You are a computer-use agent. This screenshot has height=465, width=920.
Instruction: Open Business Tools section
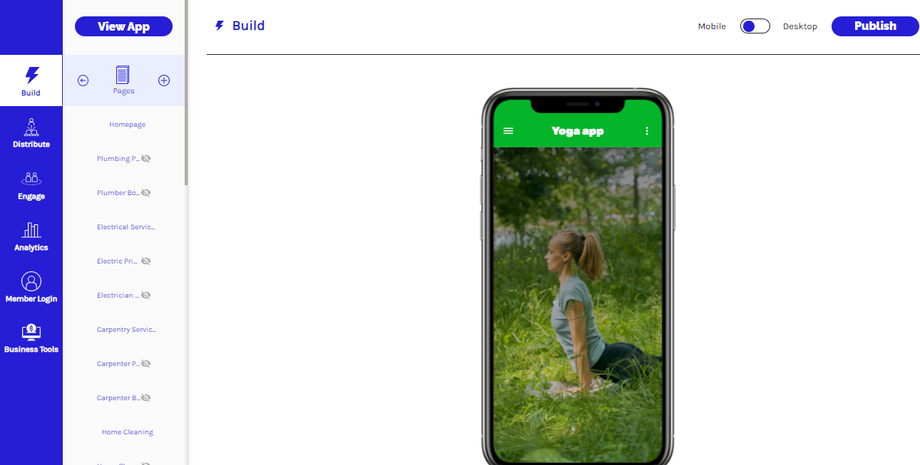coord(31,339)
